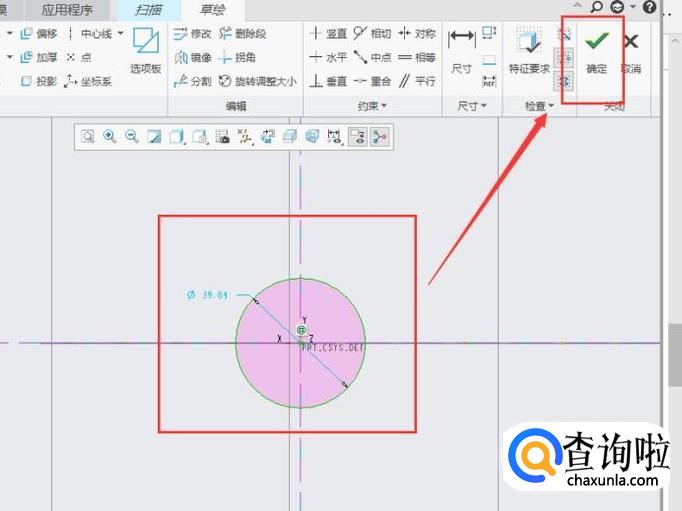Open dropdown arrow left of 加厚
The image size is (682, 511).
[x=9, y=57]
